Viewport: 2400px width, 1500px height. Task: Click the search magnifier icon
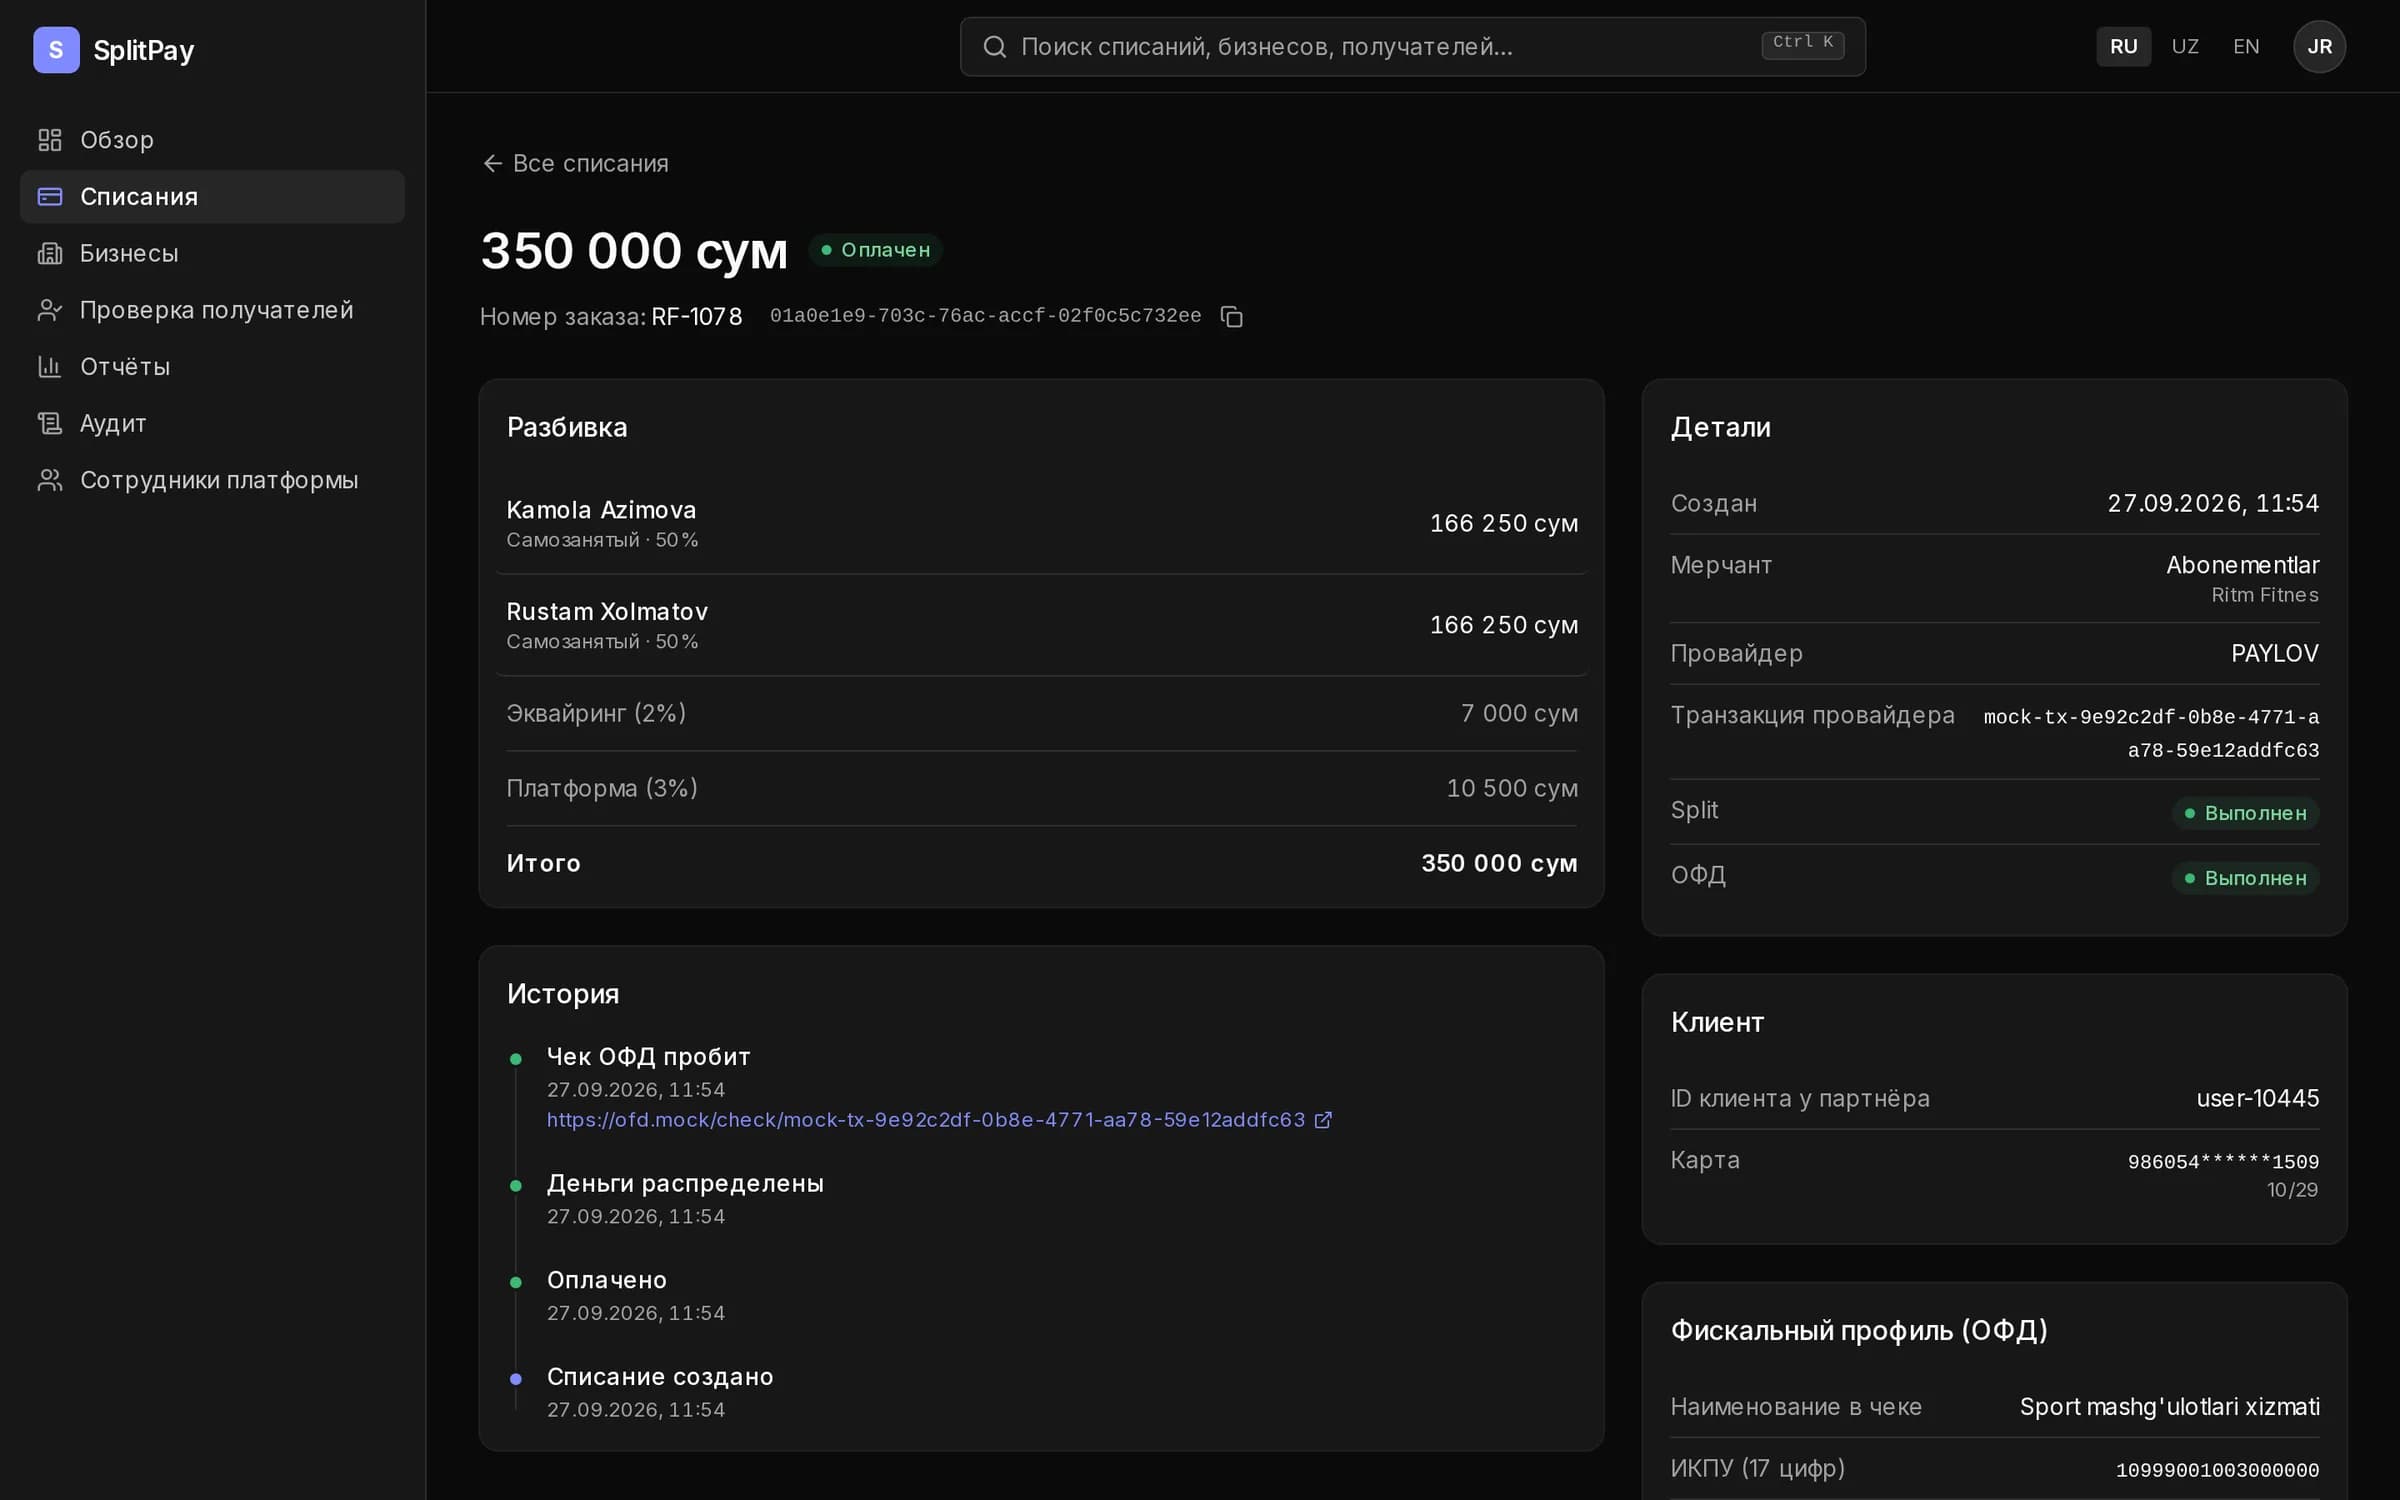[994, 47]
